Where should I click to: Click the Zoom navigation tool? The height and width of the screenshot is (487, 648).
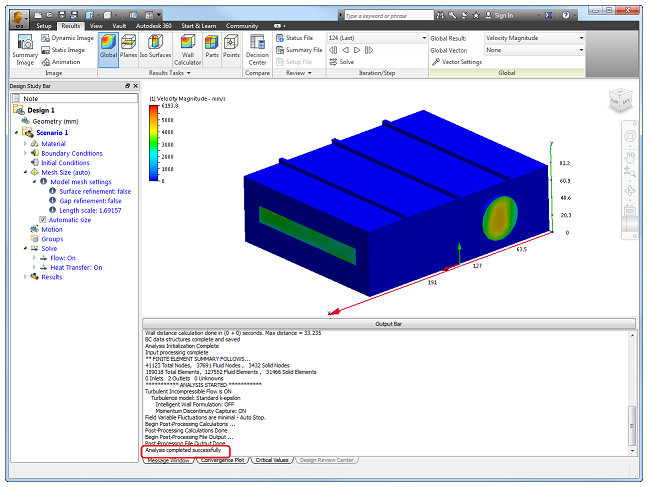[629, 172]
